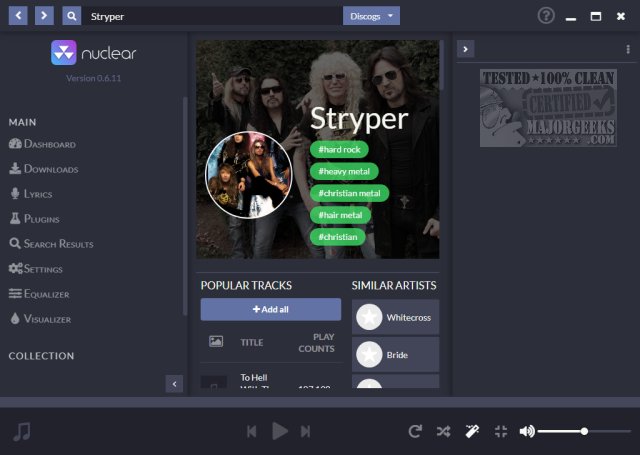This screenshot has width=640, height=455.
Task: Click the circular Stryper artist thumbnail
Action: click(x=249, y=175)
